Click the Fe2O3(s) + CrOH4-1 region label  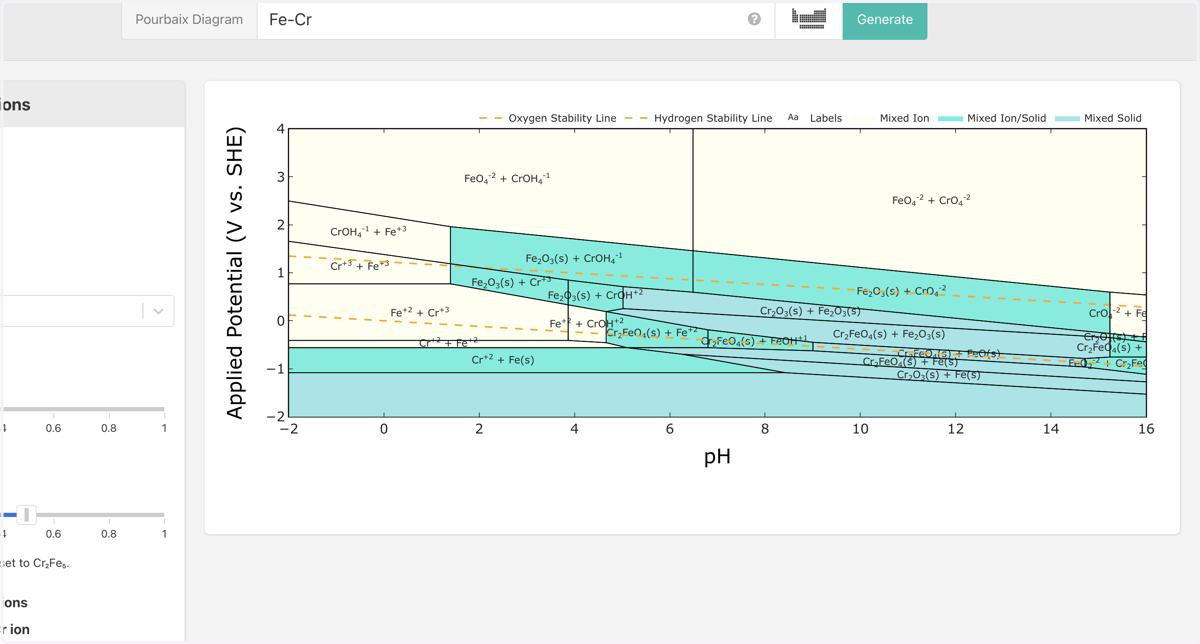(574, 259)
